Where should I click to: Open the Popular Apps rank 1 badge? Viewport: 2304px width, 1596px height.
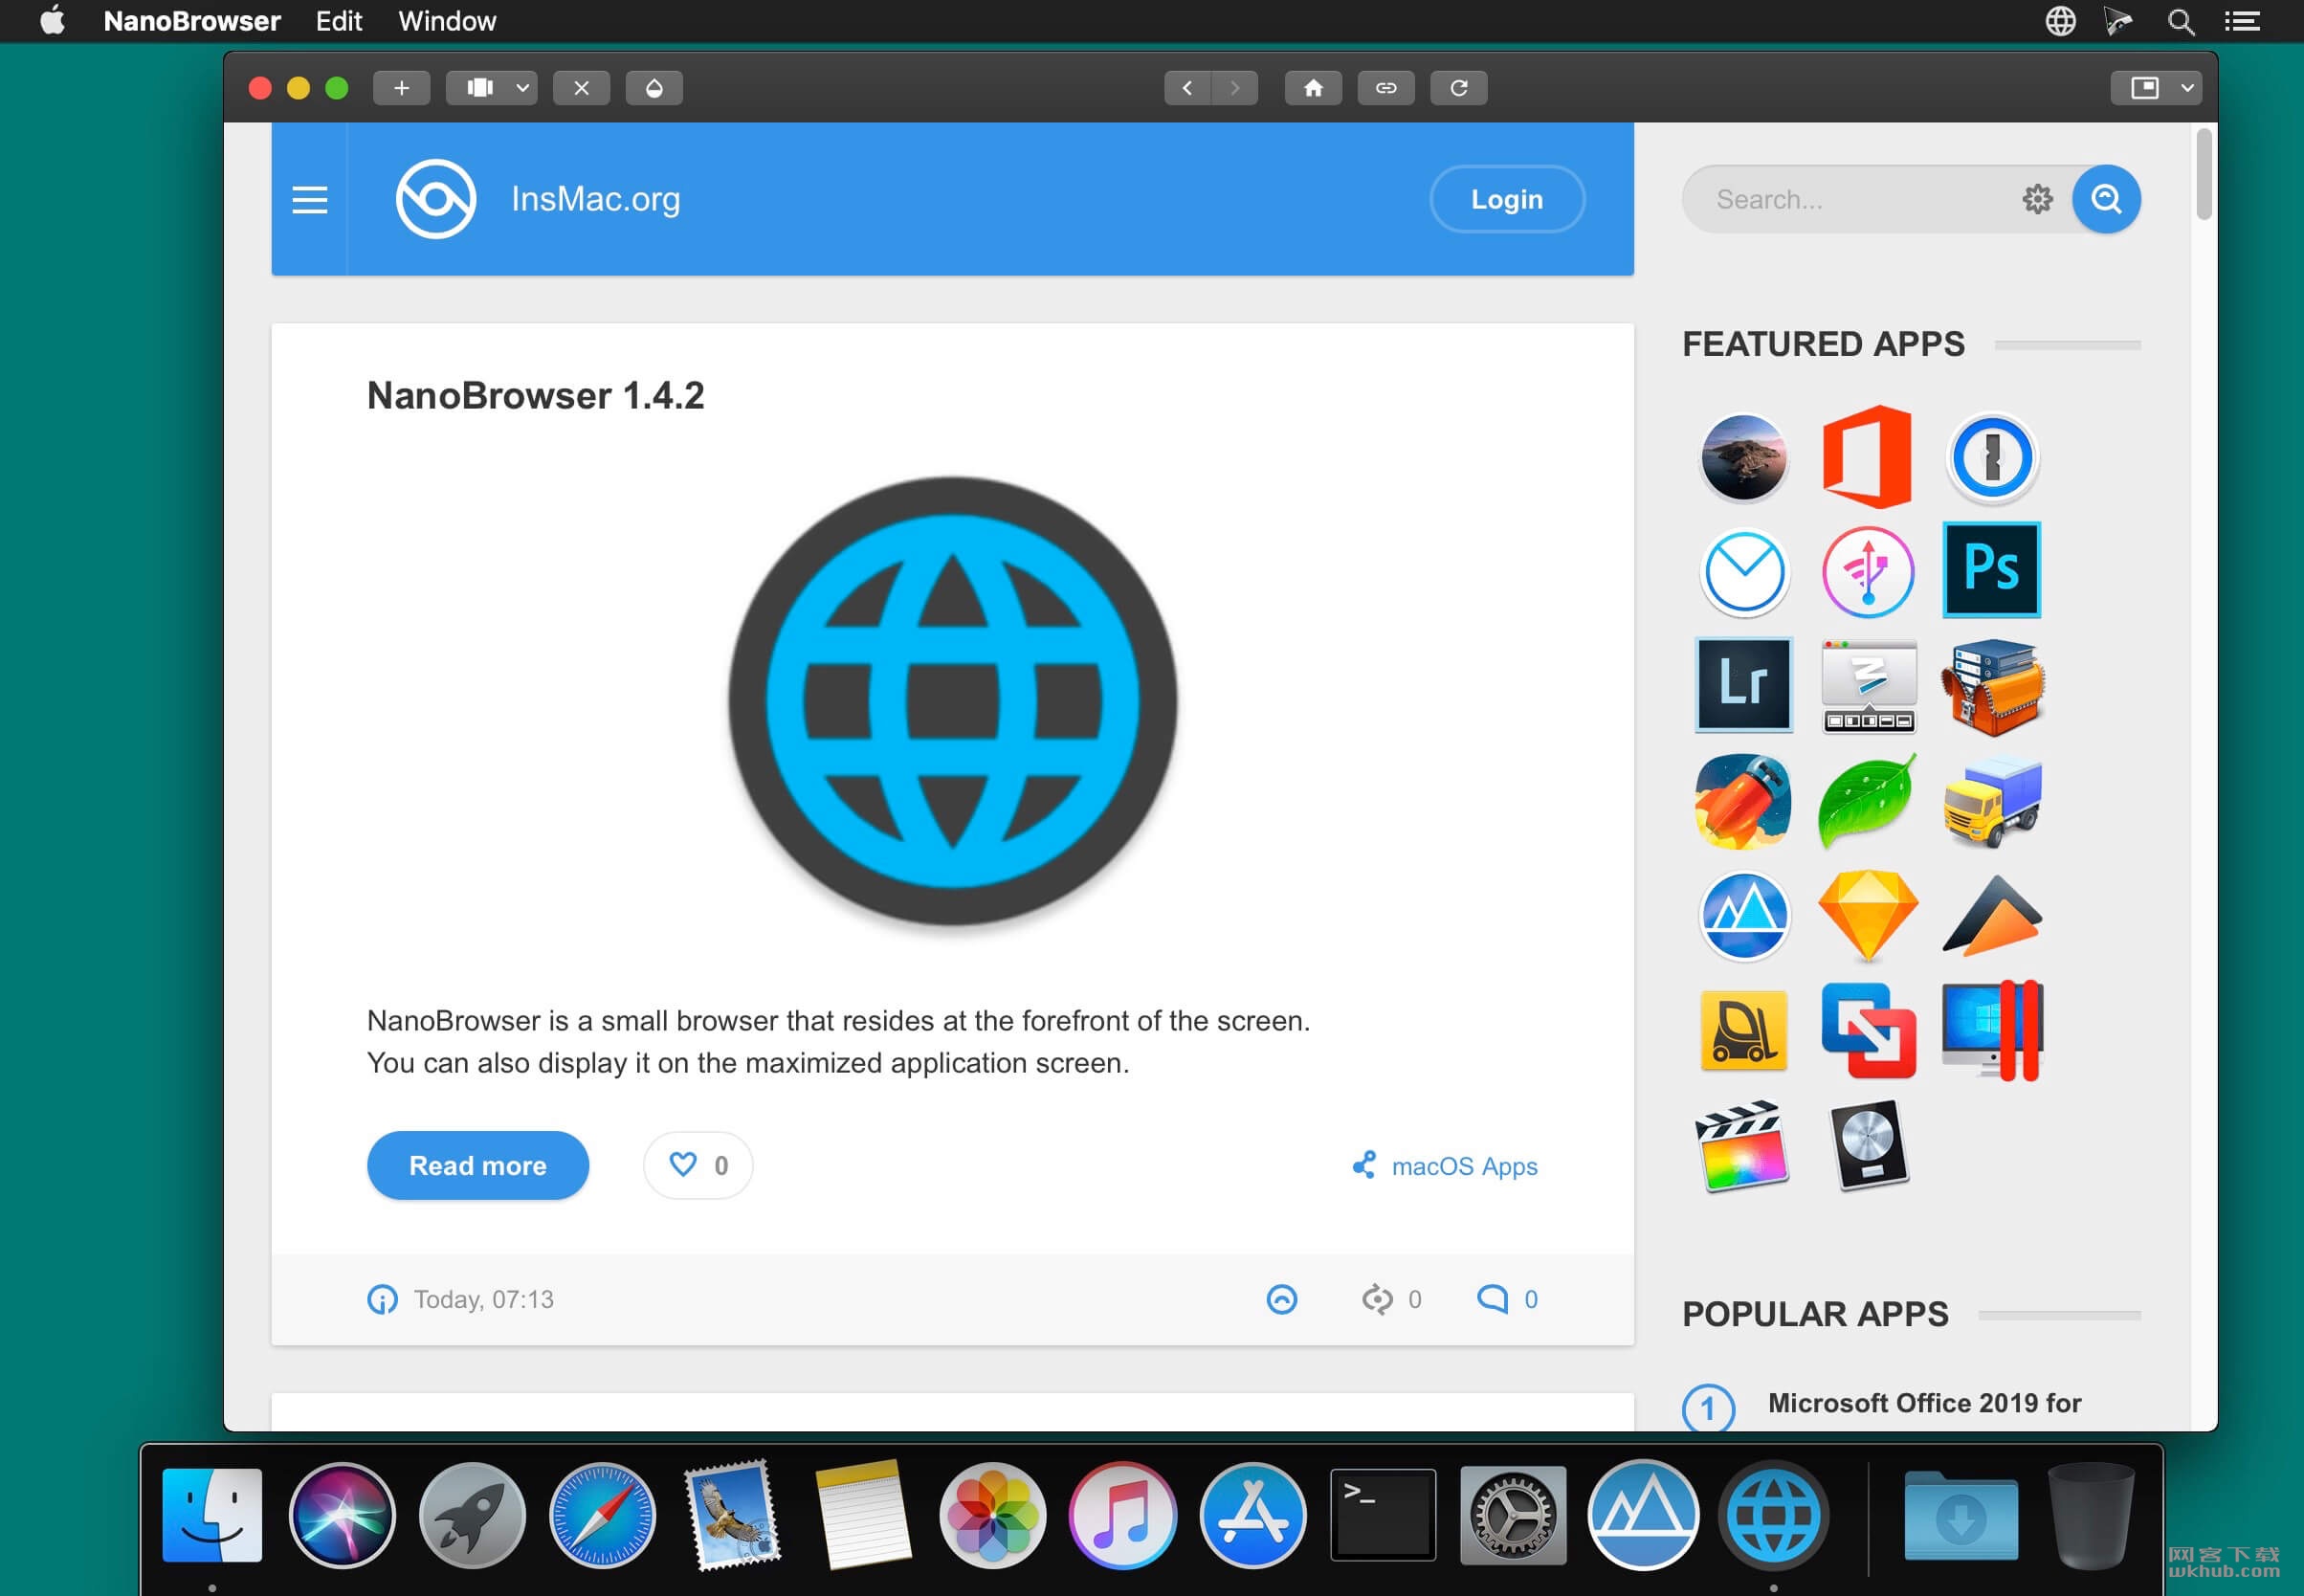(1708, 1409)
